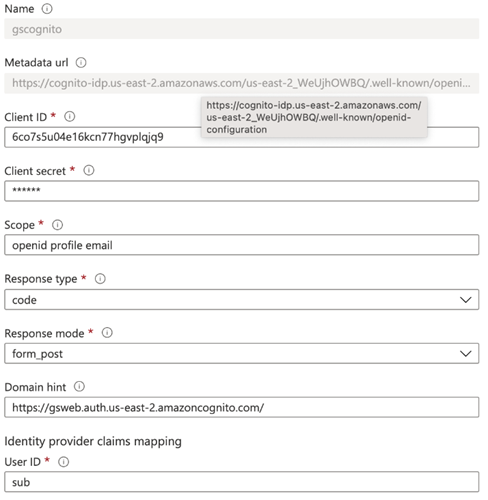This screenshot has height=500, width=488.
Task: Click the info icon beside Response type
Action: click(100, 279)
